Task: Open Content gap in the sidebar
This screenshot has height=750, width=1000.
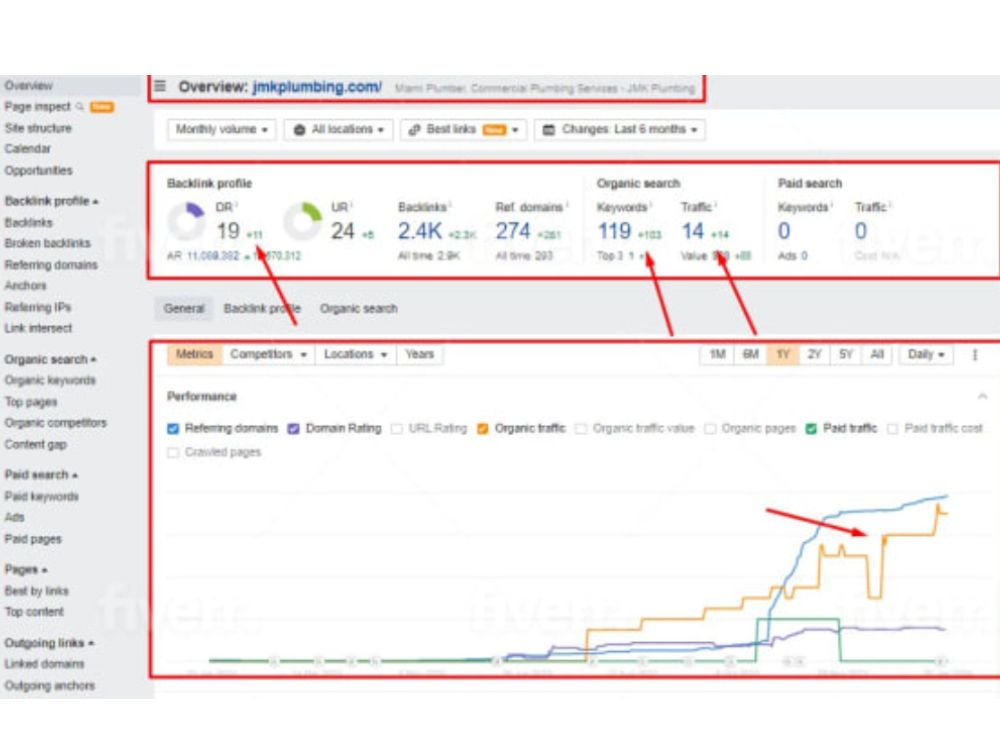Action: [36, 445]
